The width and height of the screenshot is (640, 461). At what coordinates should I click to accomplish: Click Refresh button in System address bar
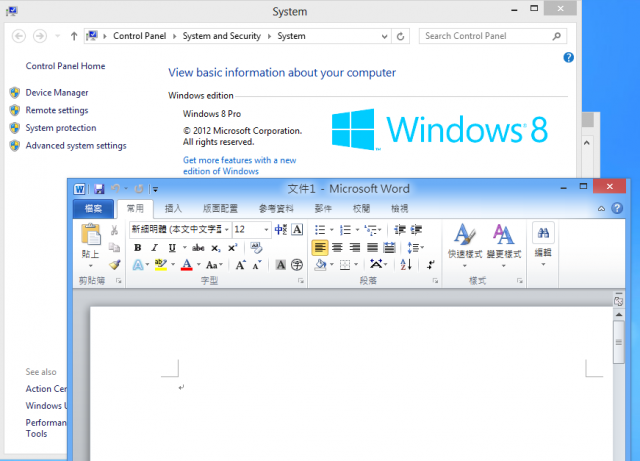tap(400, 36)
